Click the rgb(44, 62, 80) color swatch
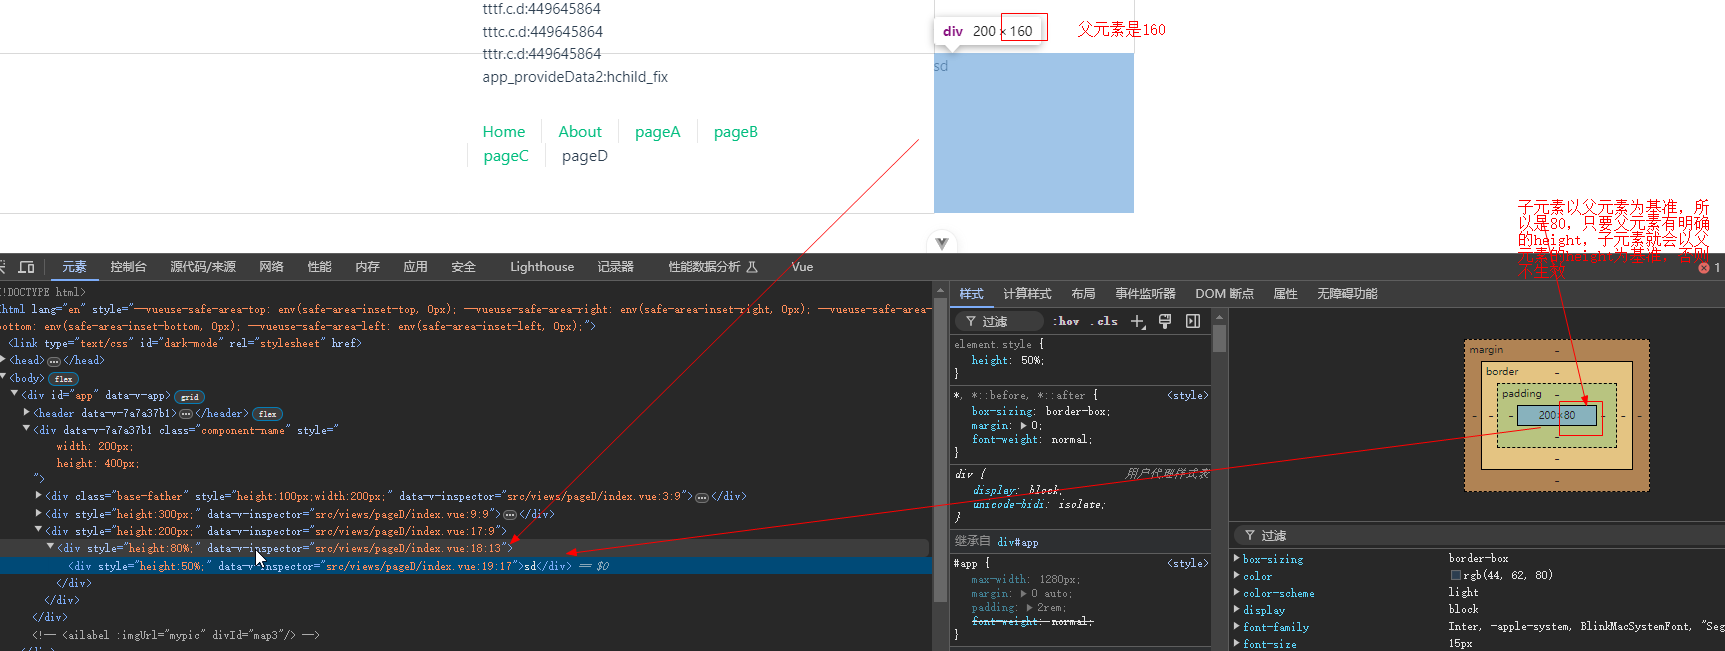 pos(1456,576)
